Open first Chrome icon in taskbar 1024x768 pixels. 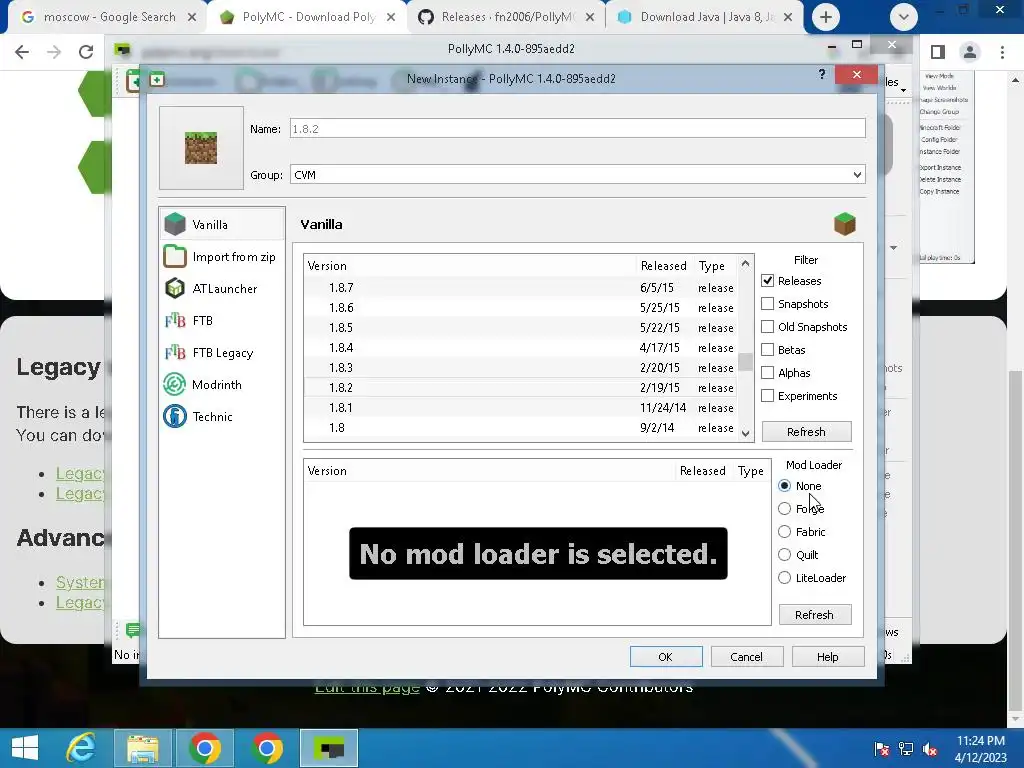click(x=205, y=748)
